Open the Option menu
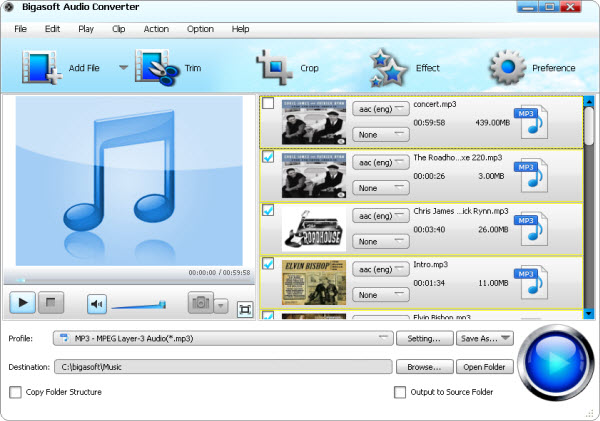 click(200, 29)
